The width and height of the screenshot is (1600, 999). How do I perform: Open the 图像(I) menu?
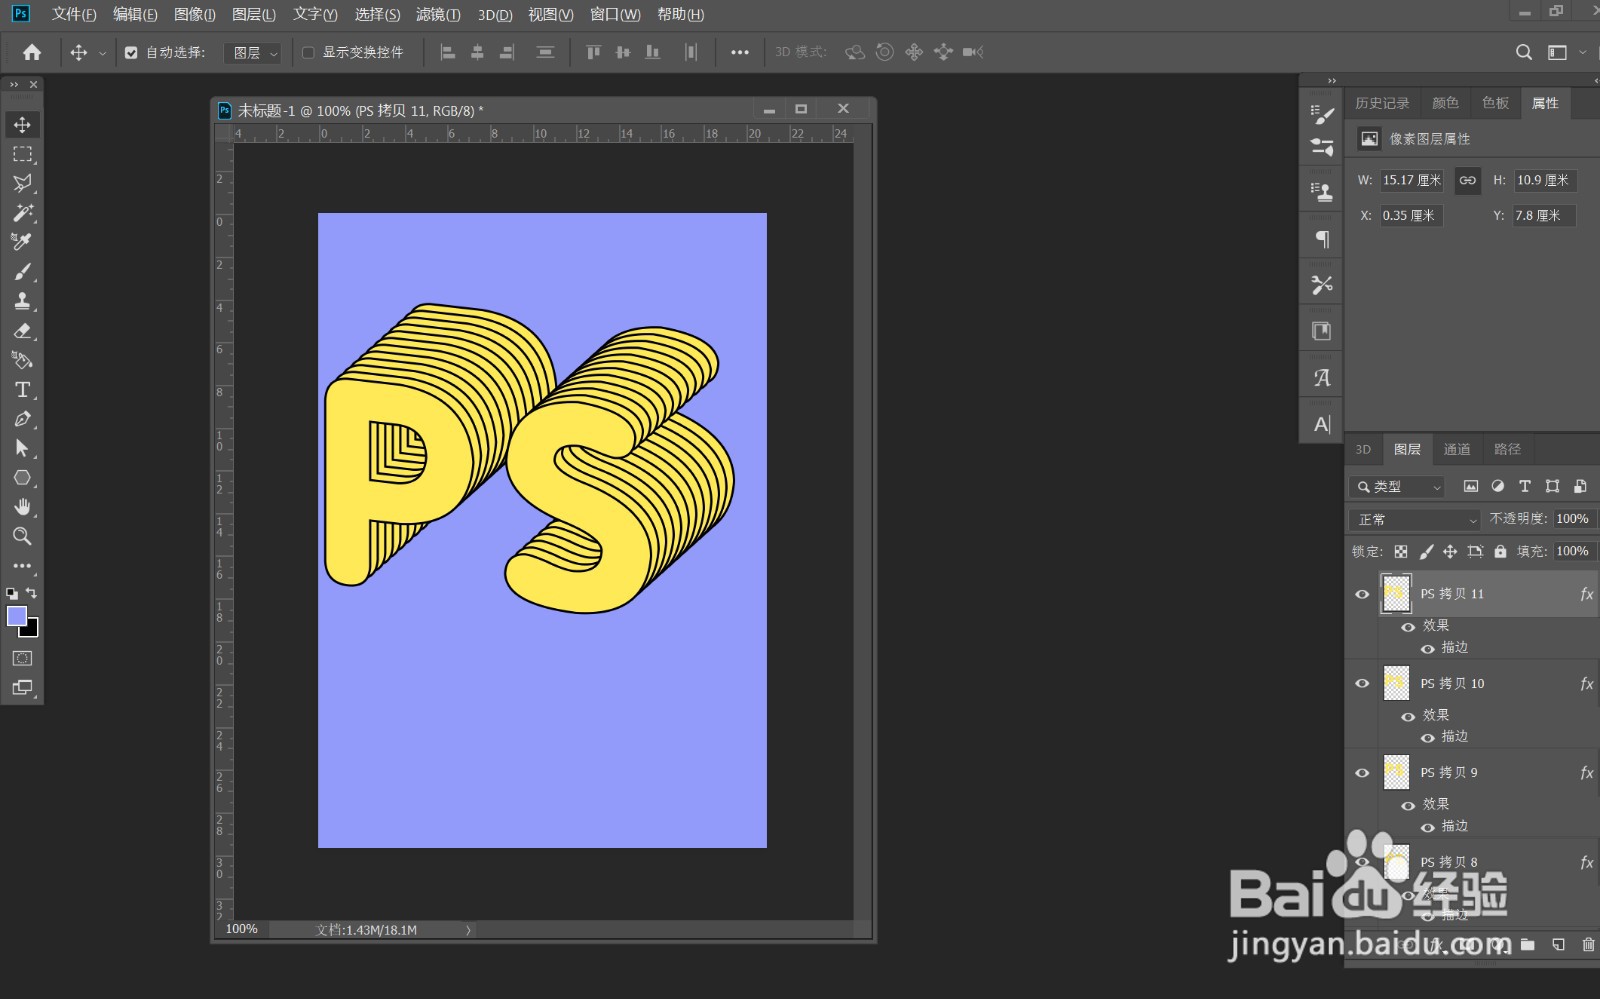[x=195, y=14]
